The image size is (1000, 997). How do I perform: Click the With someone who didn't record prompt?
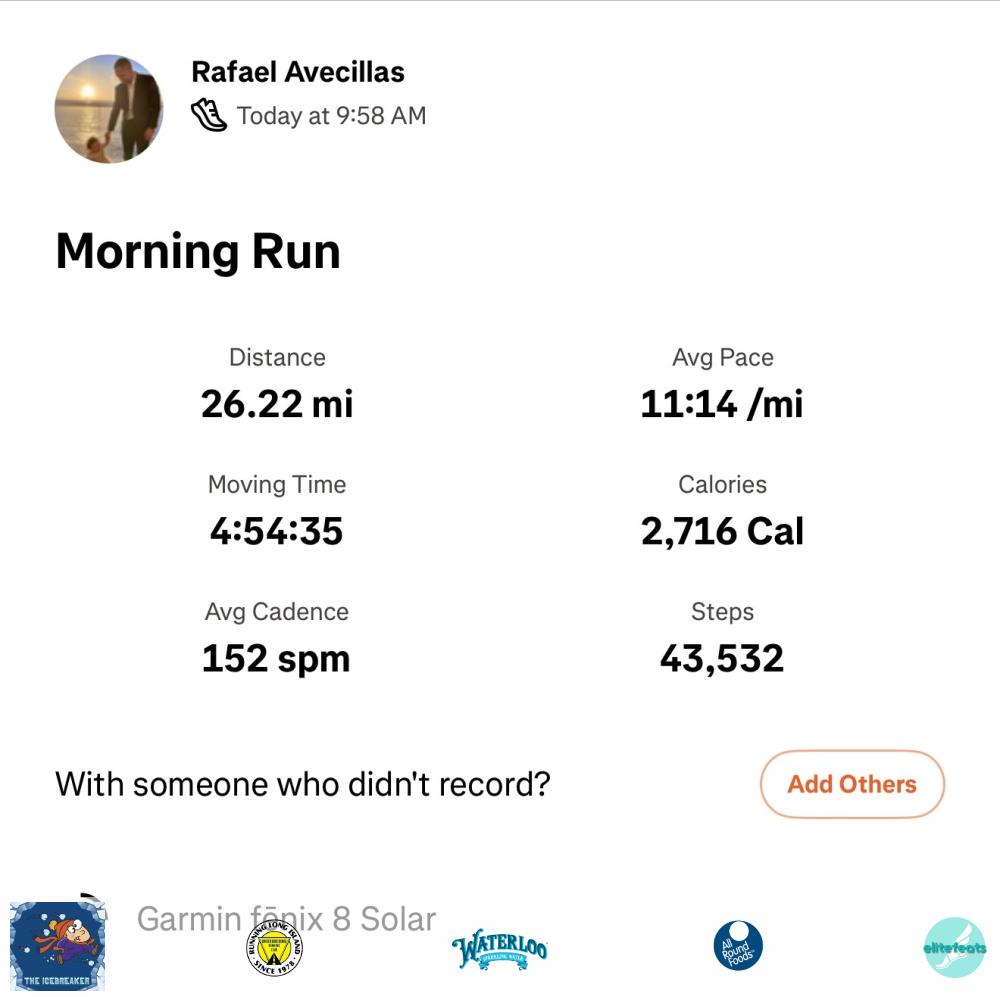point(303,783)
